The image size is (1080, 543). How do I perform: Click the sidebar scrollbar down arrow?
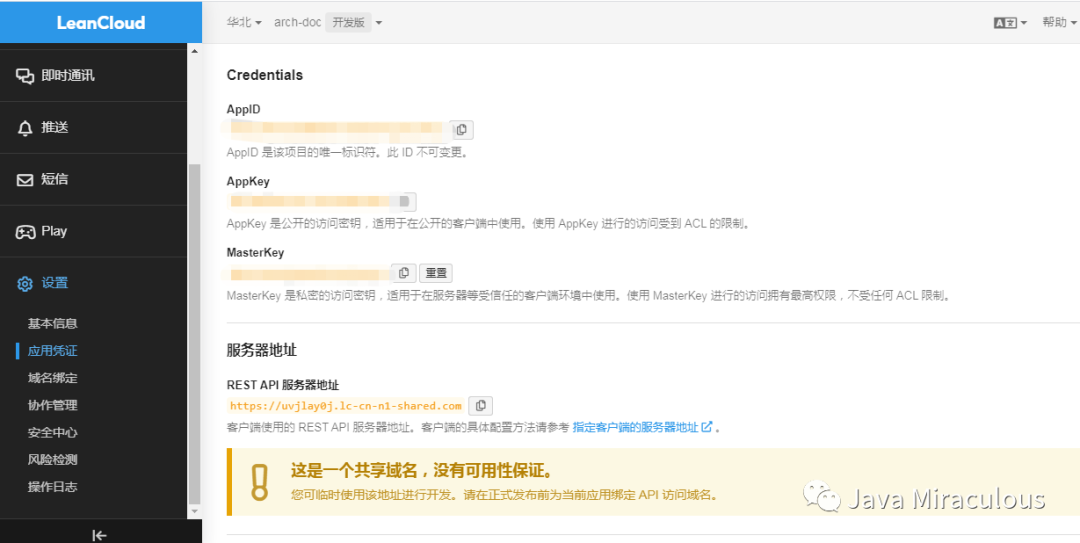(x=194, y=511)
